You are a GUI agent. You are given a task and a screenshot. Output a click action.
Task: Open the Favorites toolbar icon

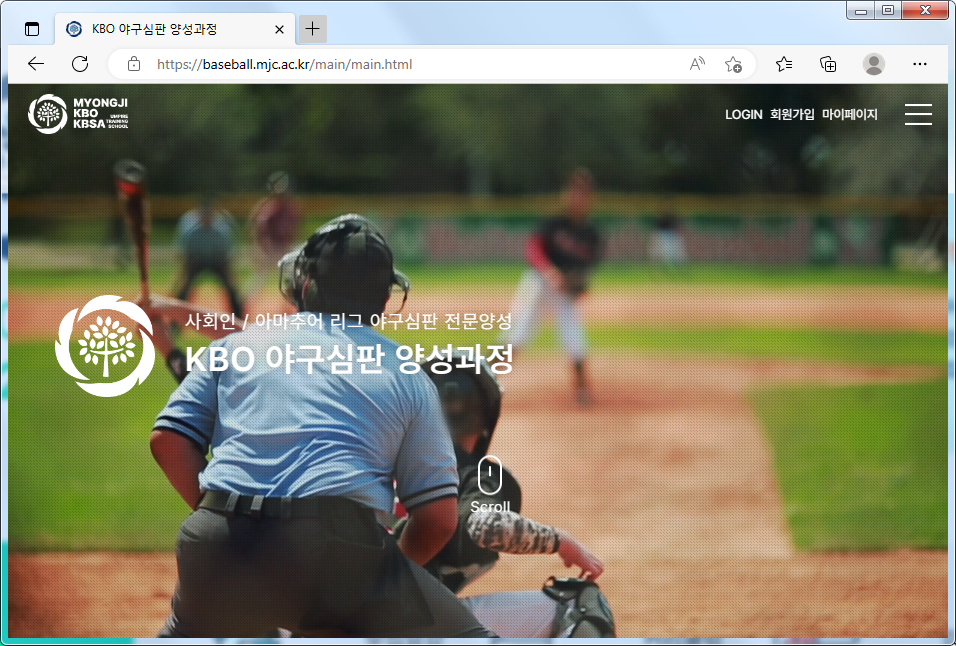pos(784,64)
